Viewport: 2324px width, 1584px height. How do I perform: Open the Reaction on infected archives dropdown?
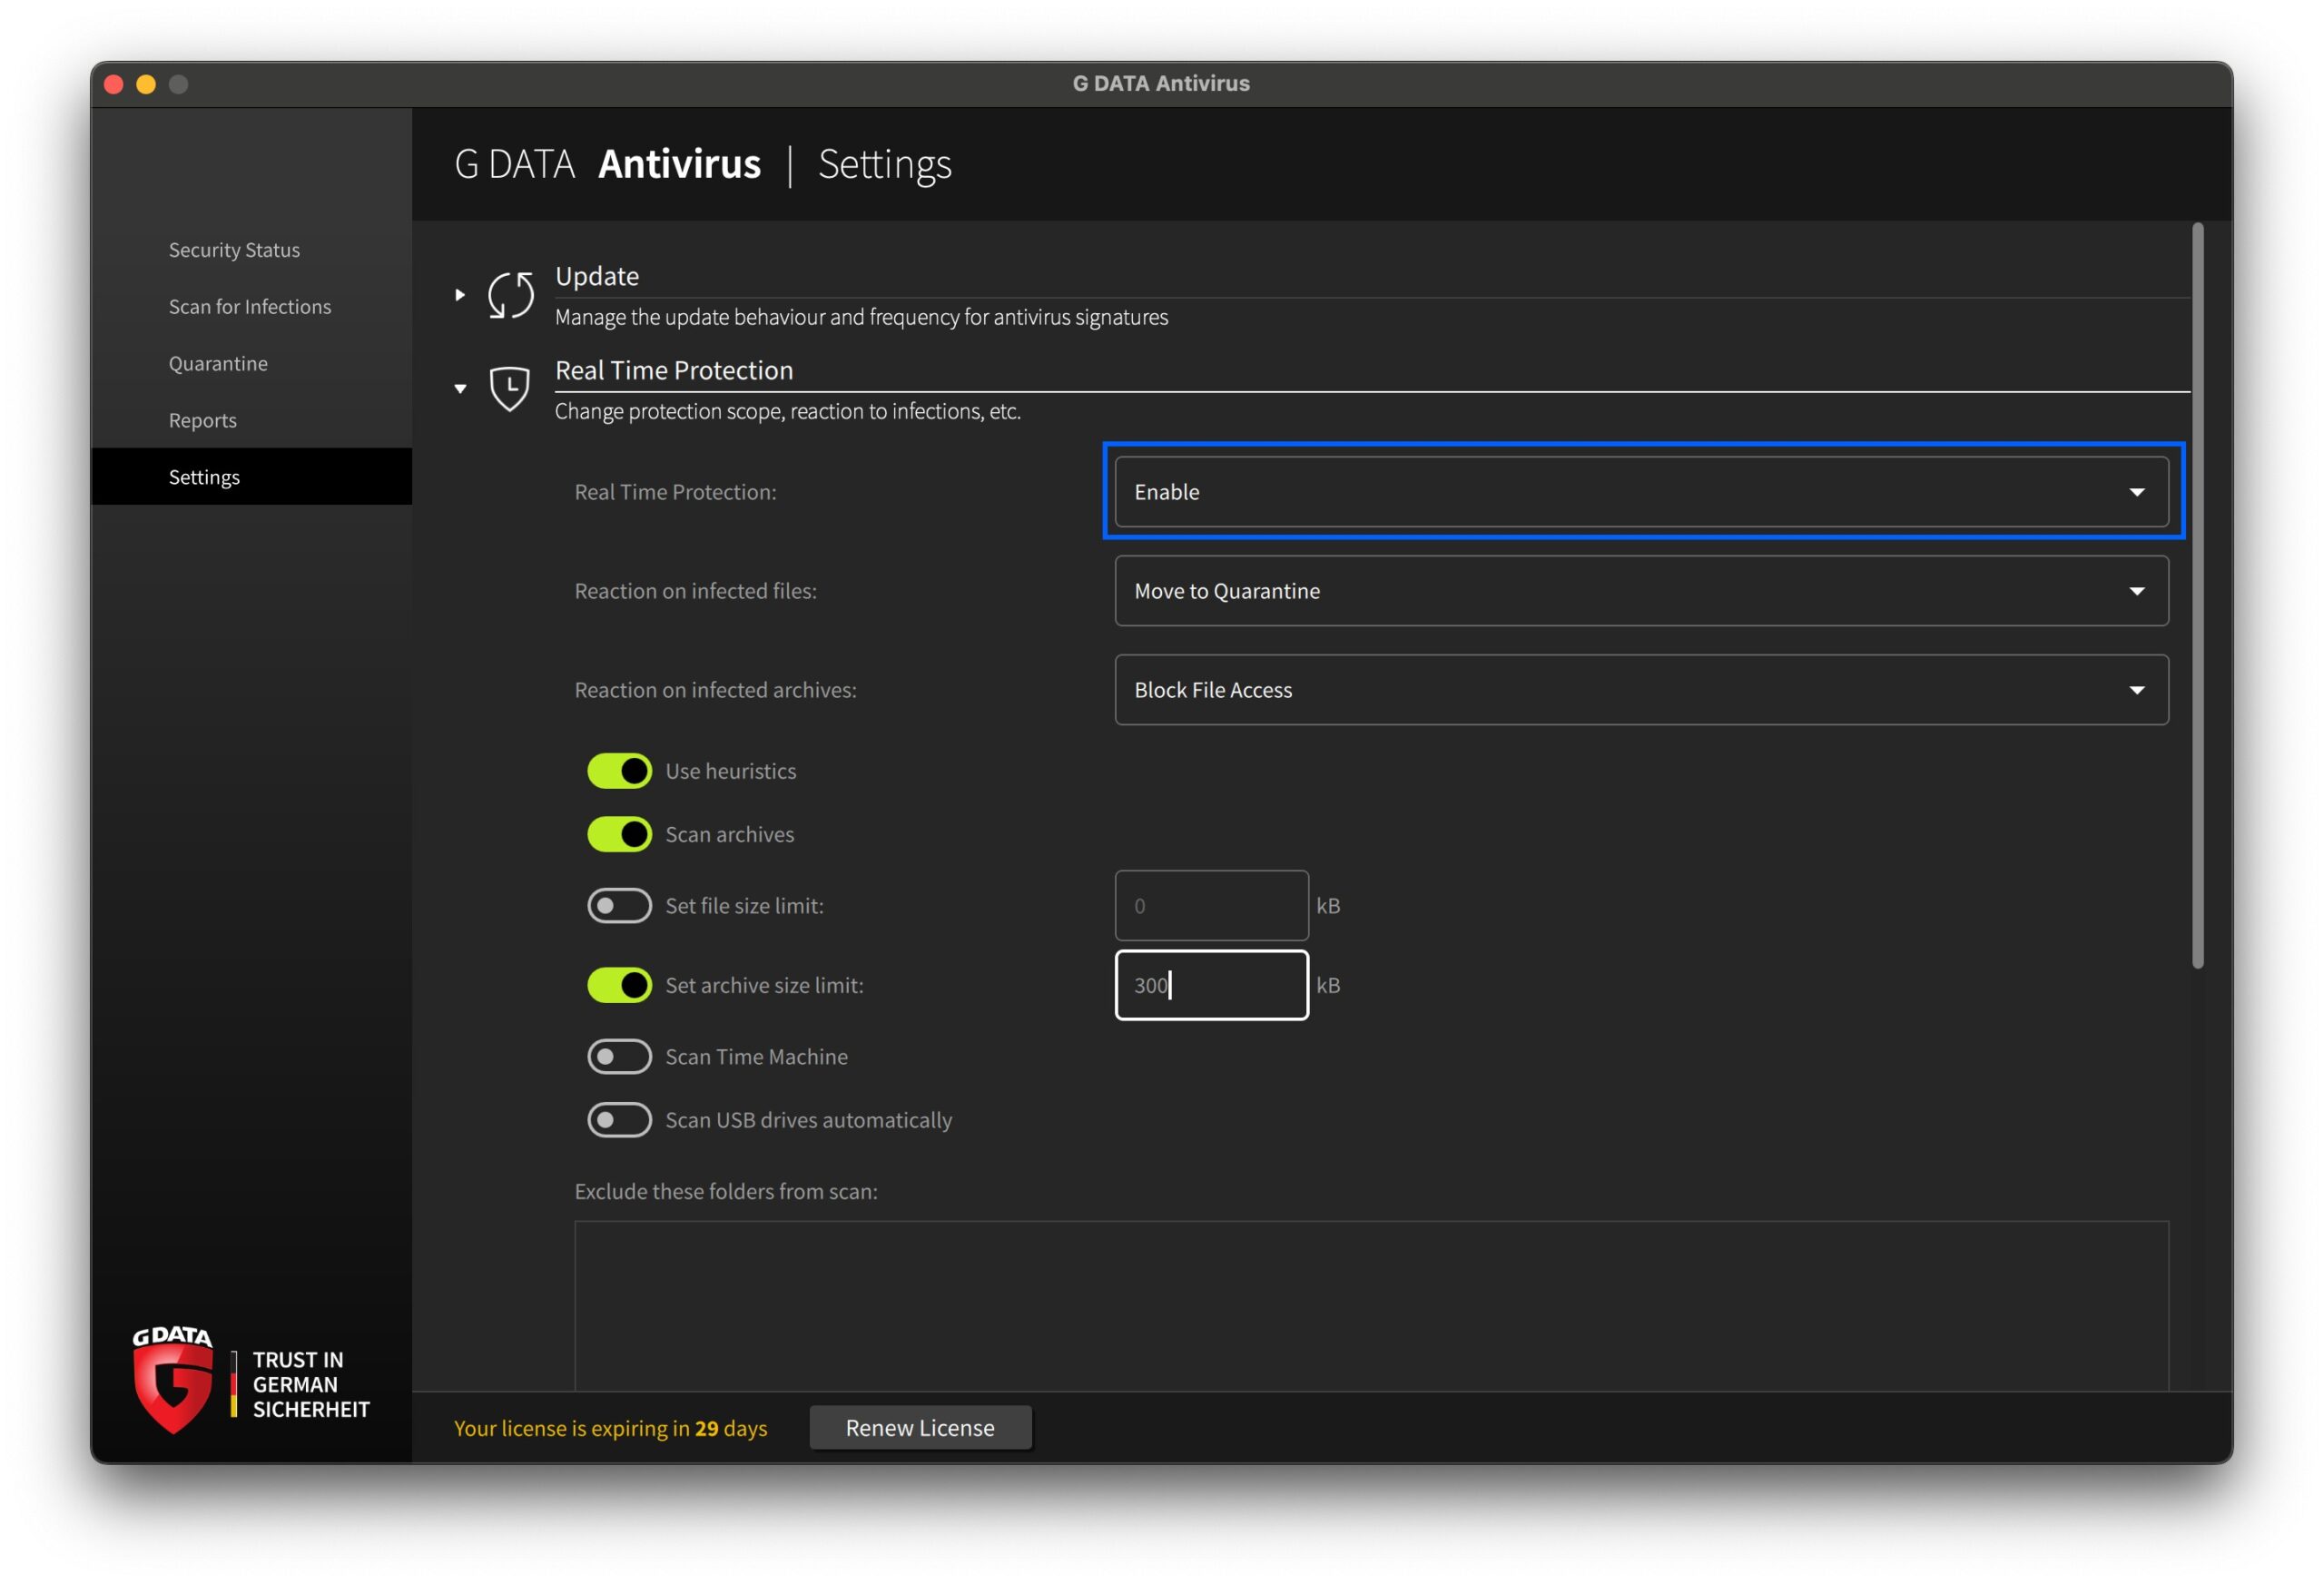point(1641,690)
